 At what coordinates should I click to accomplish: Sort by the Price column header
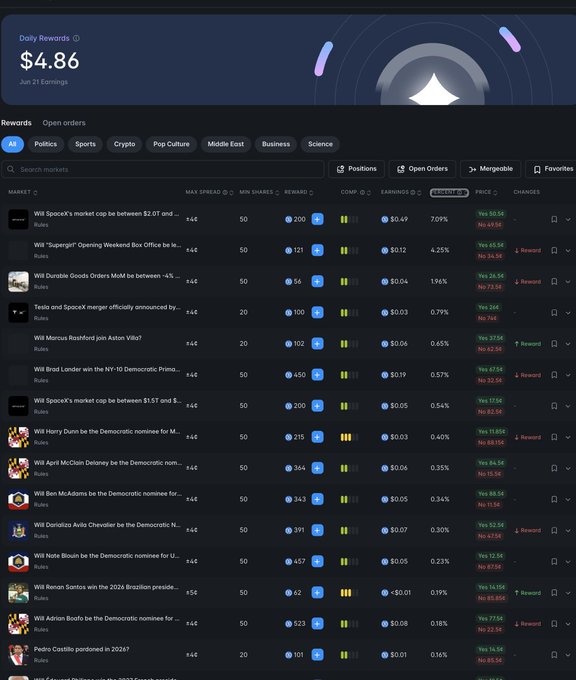(x=486, y=192)
